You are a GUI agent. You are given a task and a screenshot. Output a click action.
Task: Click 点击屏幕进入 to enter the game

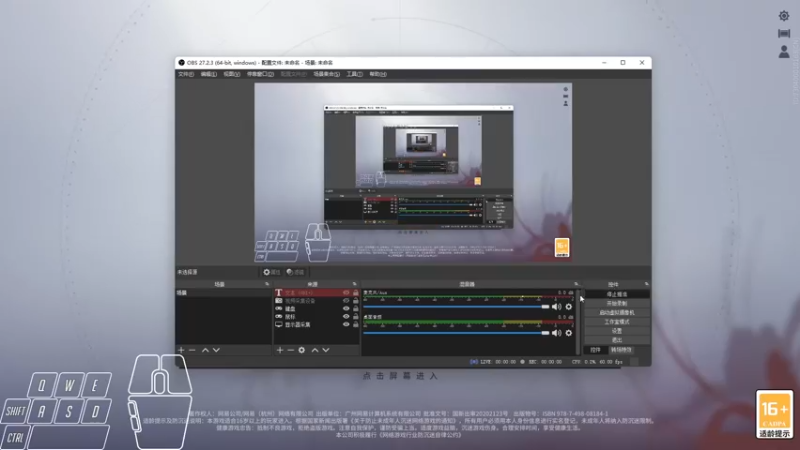click(x=400, y=376)
